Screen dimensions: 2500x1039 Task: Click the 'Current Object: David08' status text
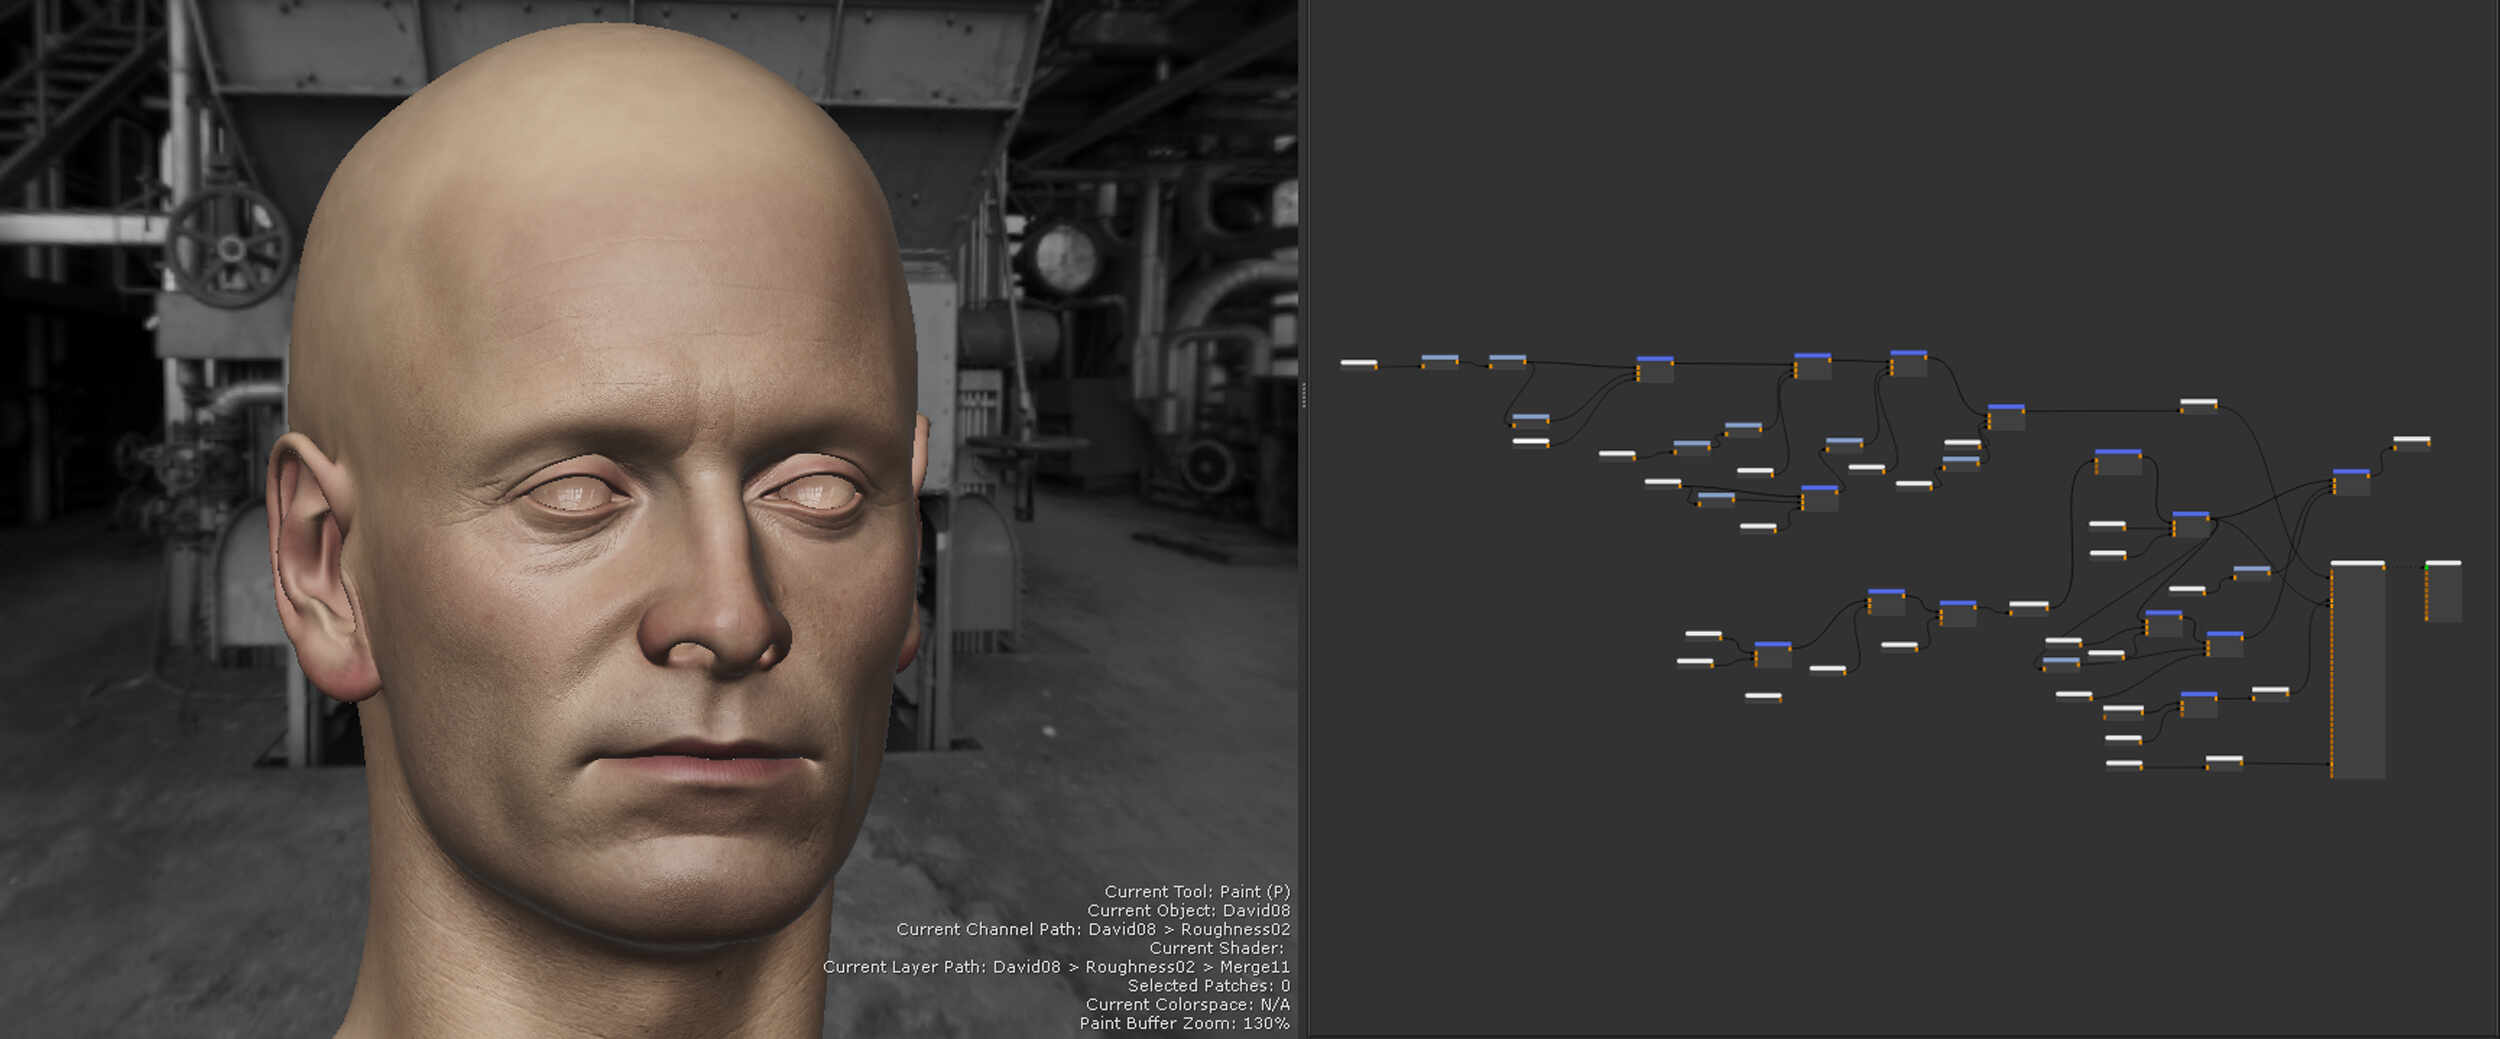[x=1188, y=910]
